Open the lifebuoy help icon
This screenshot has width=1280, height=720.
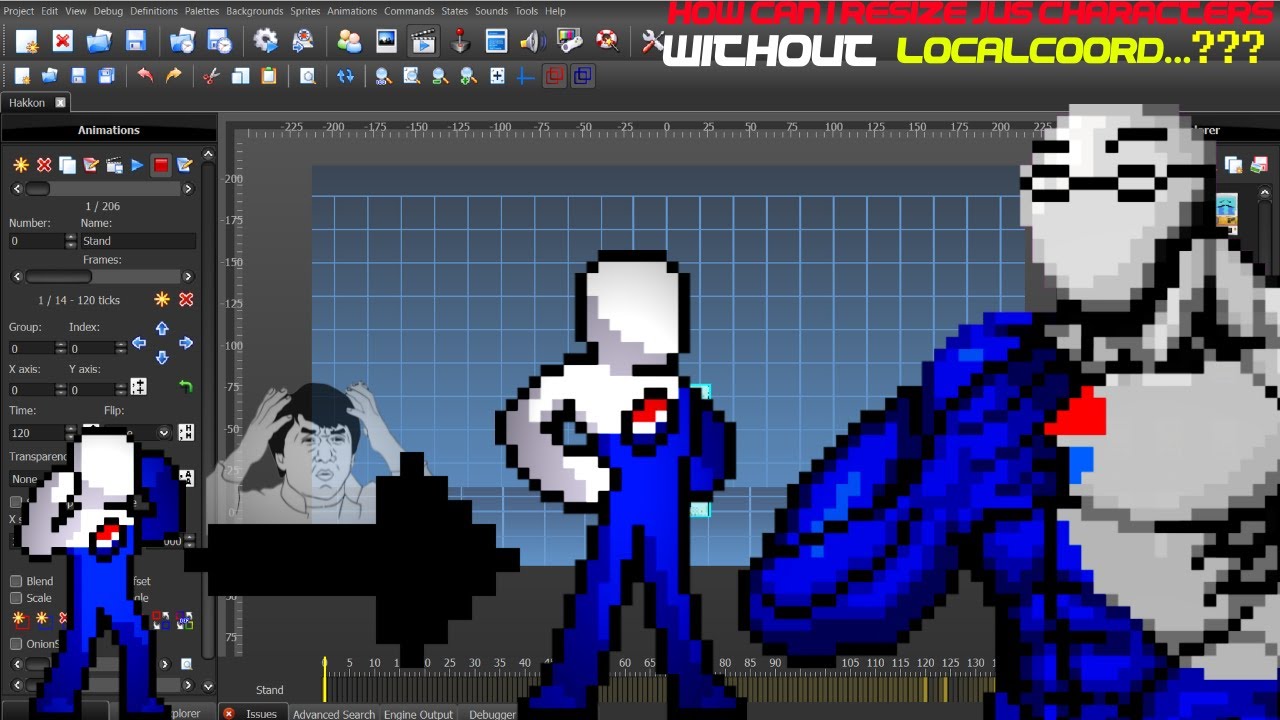coord(605,41)
